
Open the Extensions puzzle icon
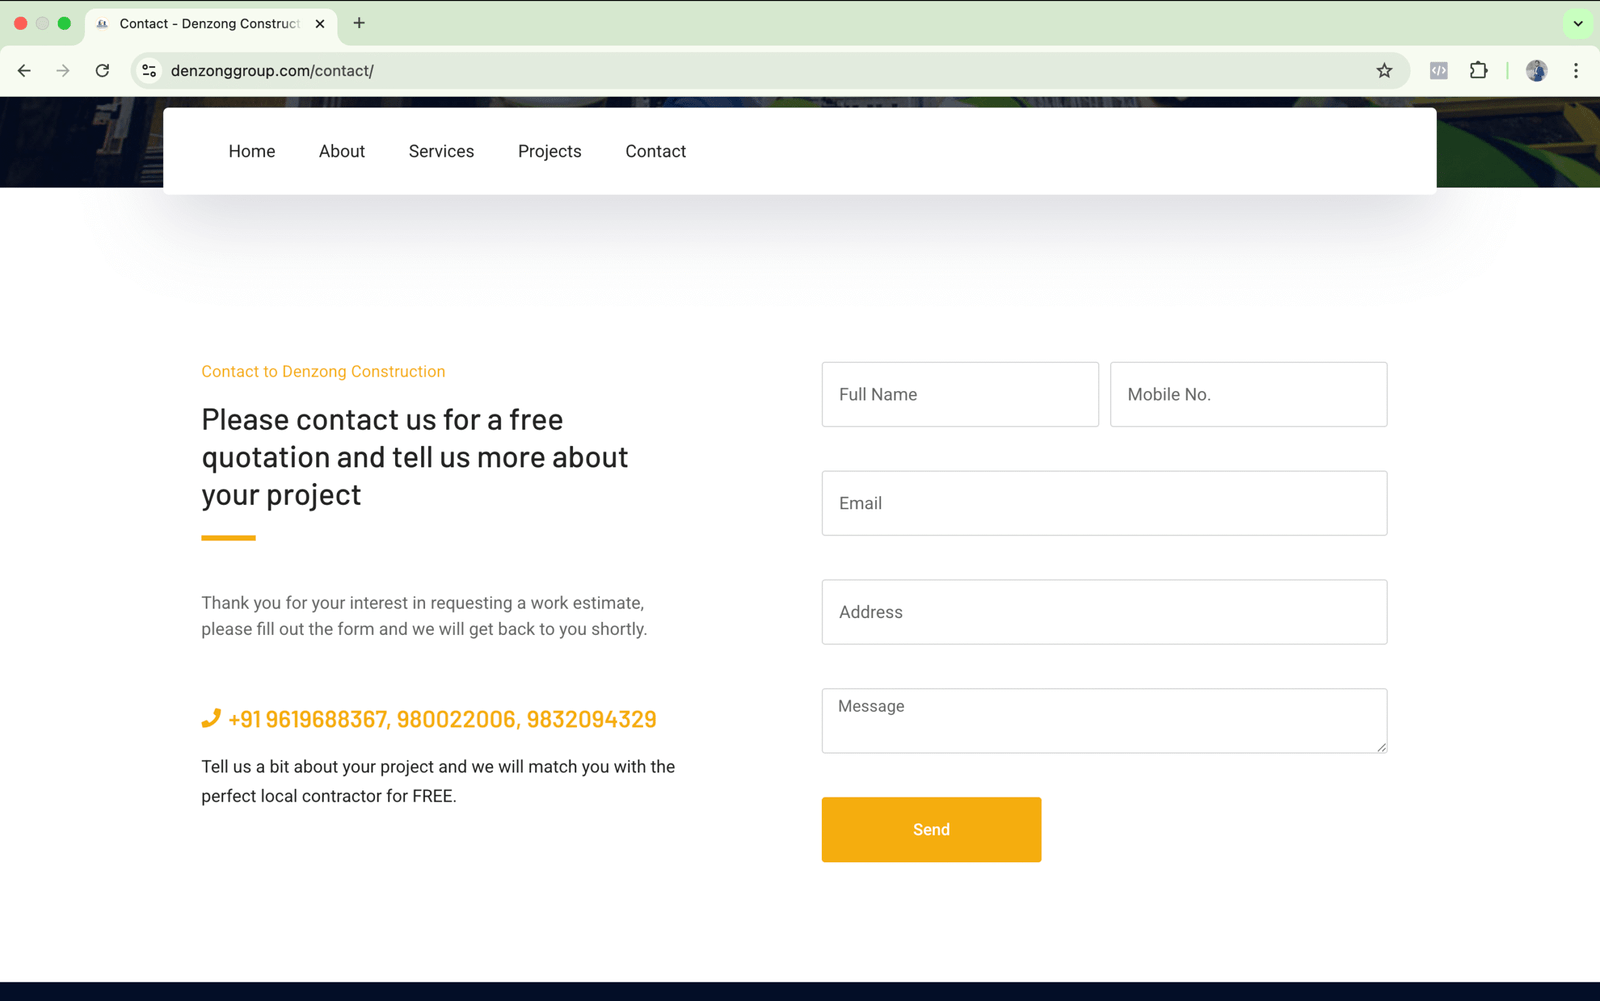[x=1478, y=71]
